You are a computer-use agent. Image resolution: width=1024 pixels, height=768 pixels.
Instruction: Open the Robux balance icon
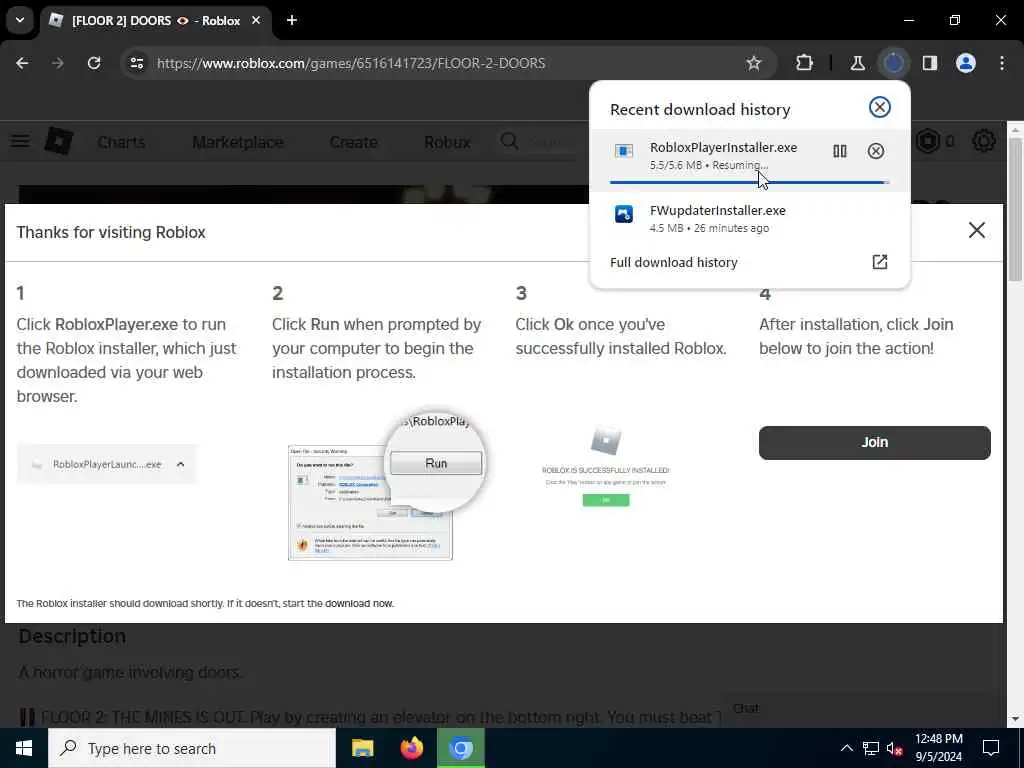[927, 141]
